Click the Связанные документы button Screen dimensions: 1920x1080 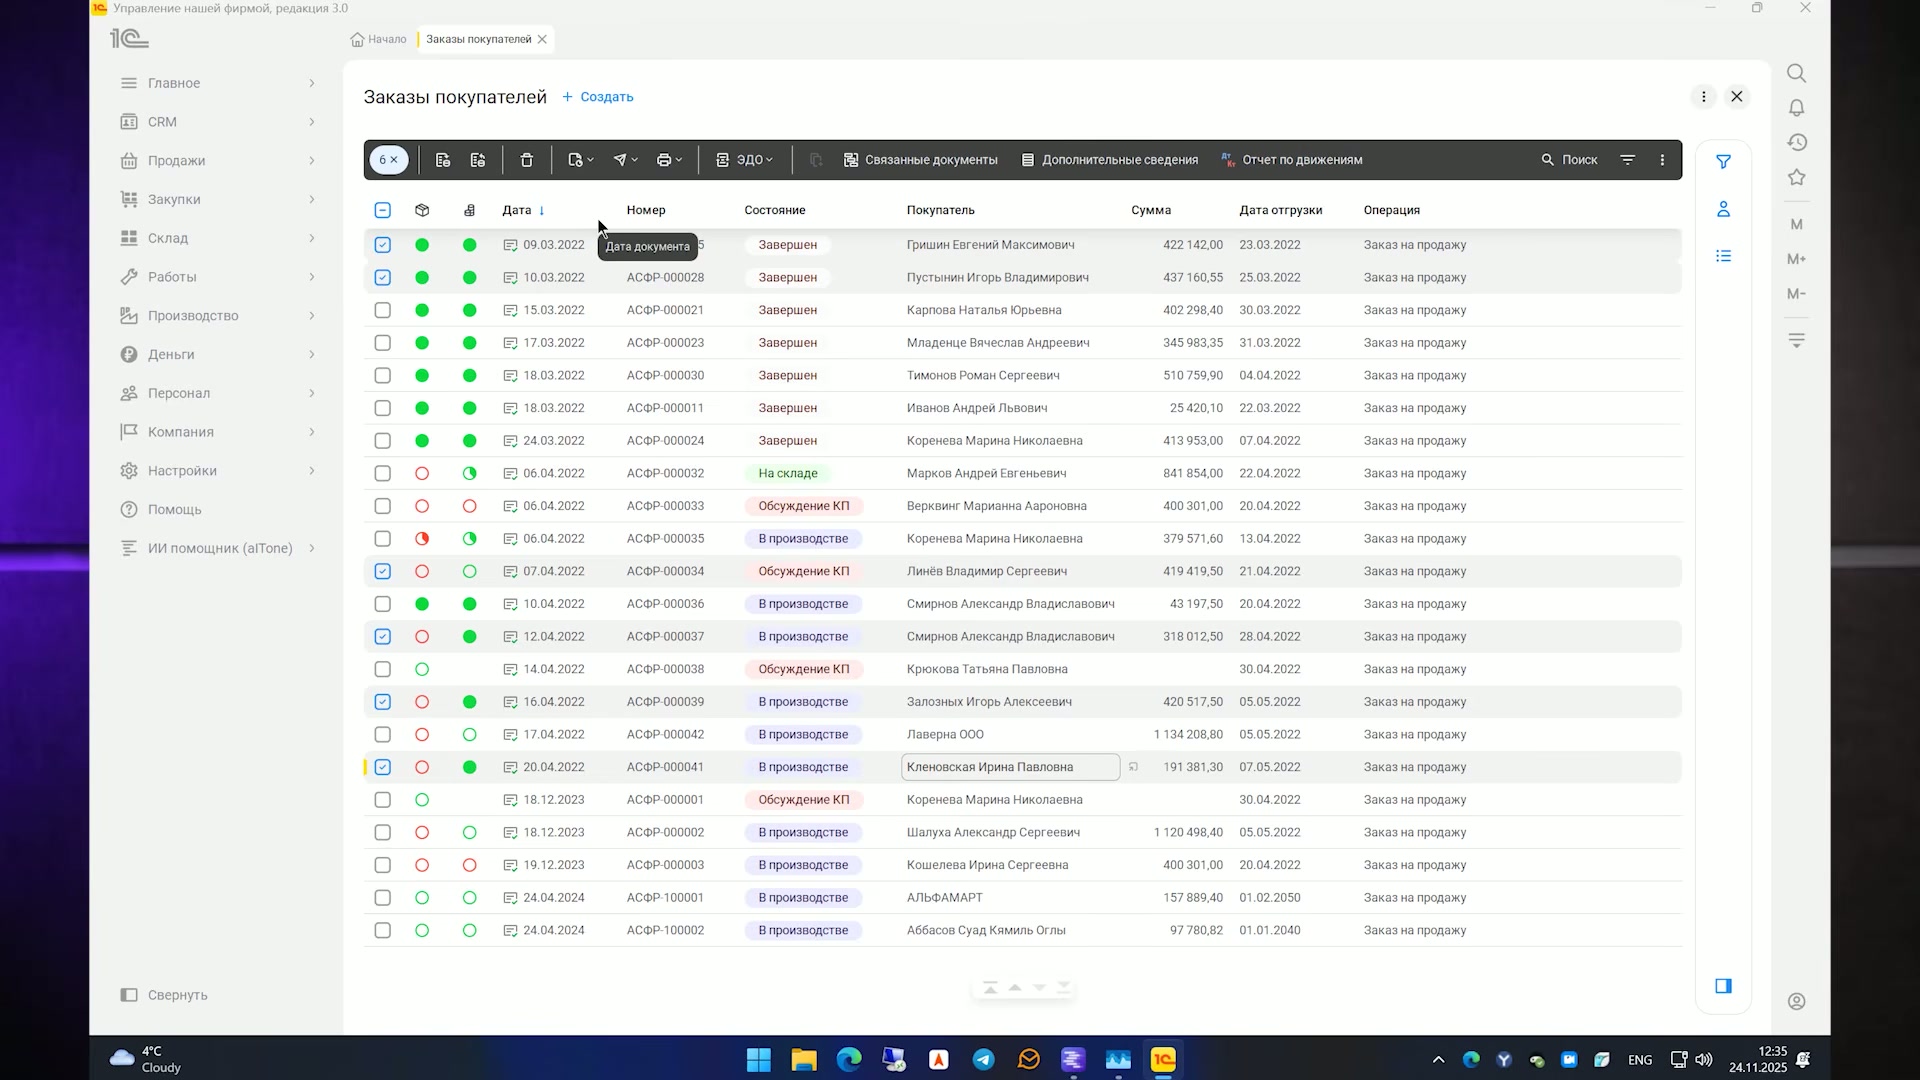(920, 160)
